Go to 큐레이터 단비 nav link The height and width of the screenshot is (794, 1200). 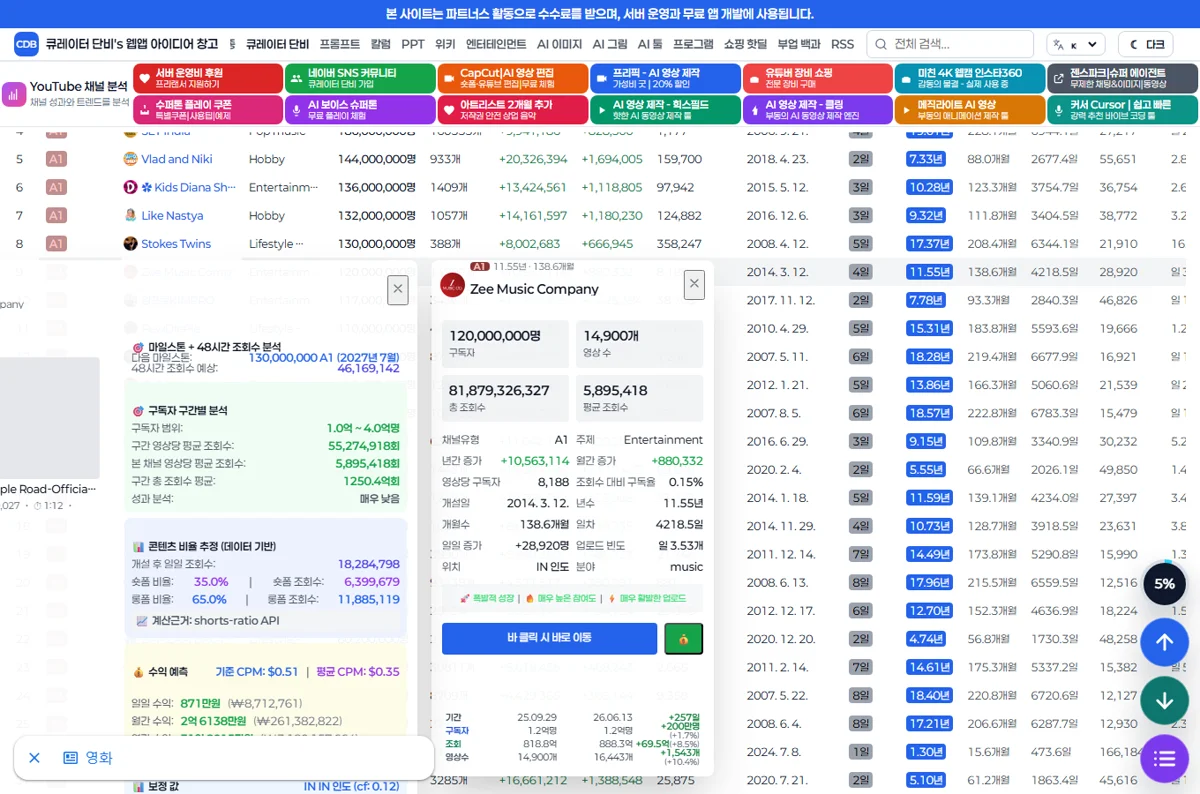pyautogui.click(x=277, y=44)
